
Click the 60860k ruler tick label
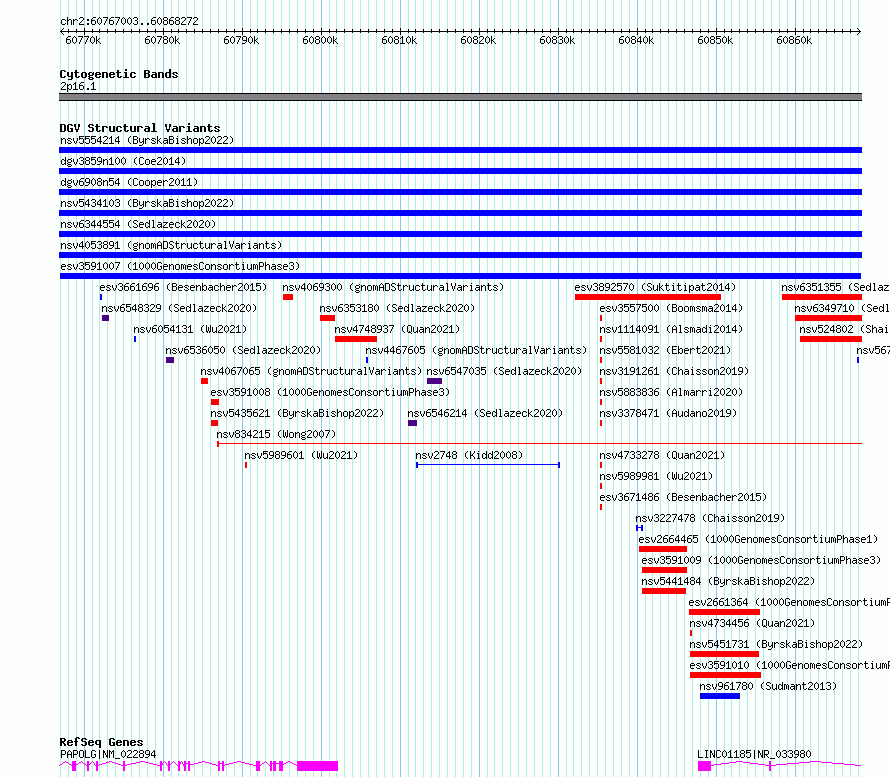coord(794,40)
